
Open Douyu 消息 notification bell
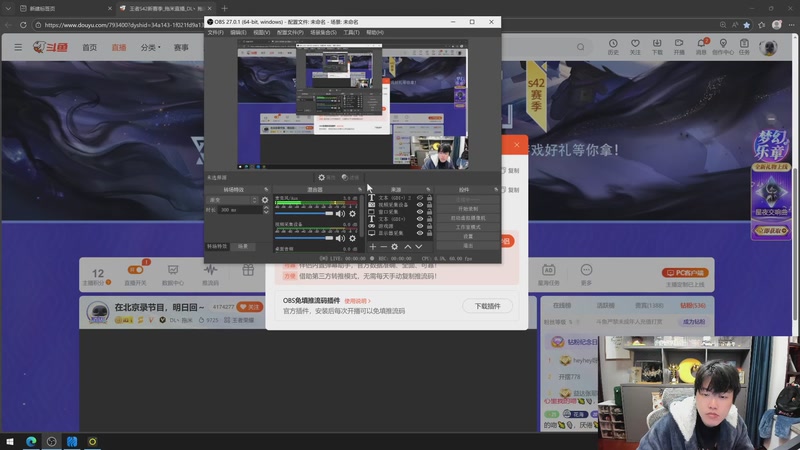(701, 47)
